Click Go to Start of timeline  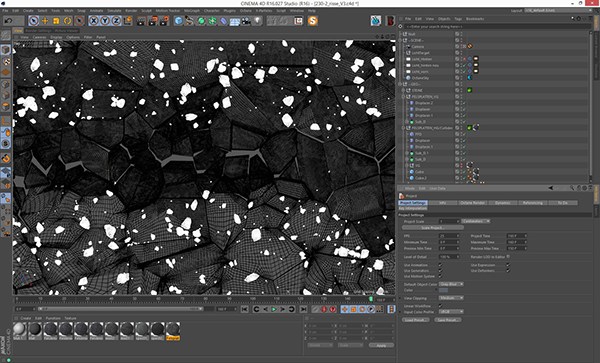[245, 309]
